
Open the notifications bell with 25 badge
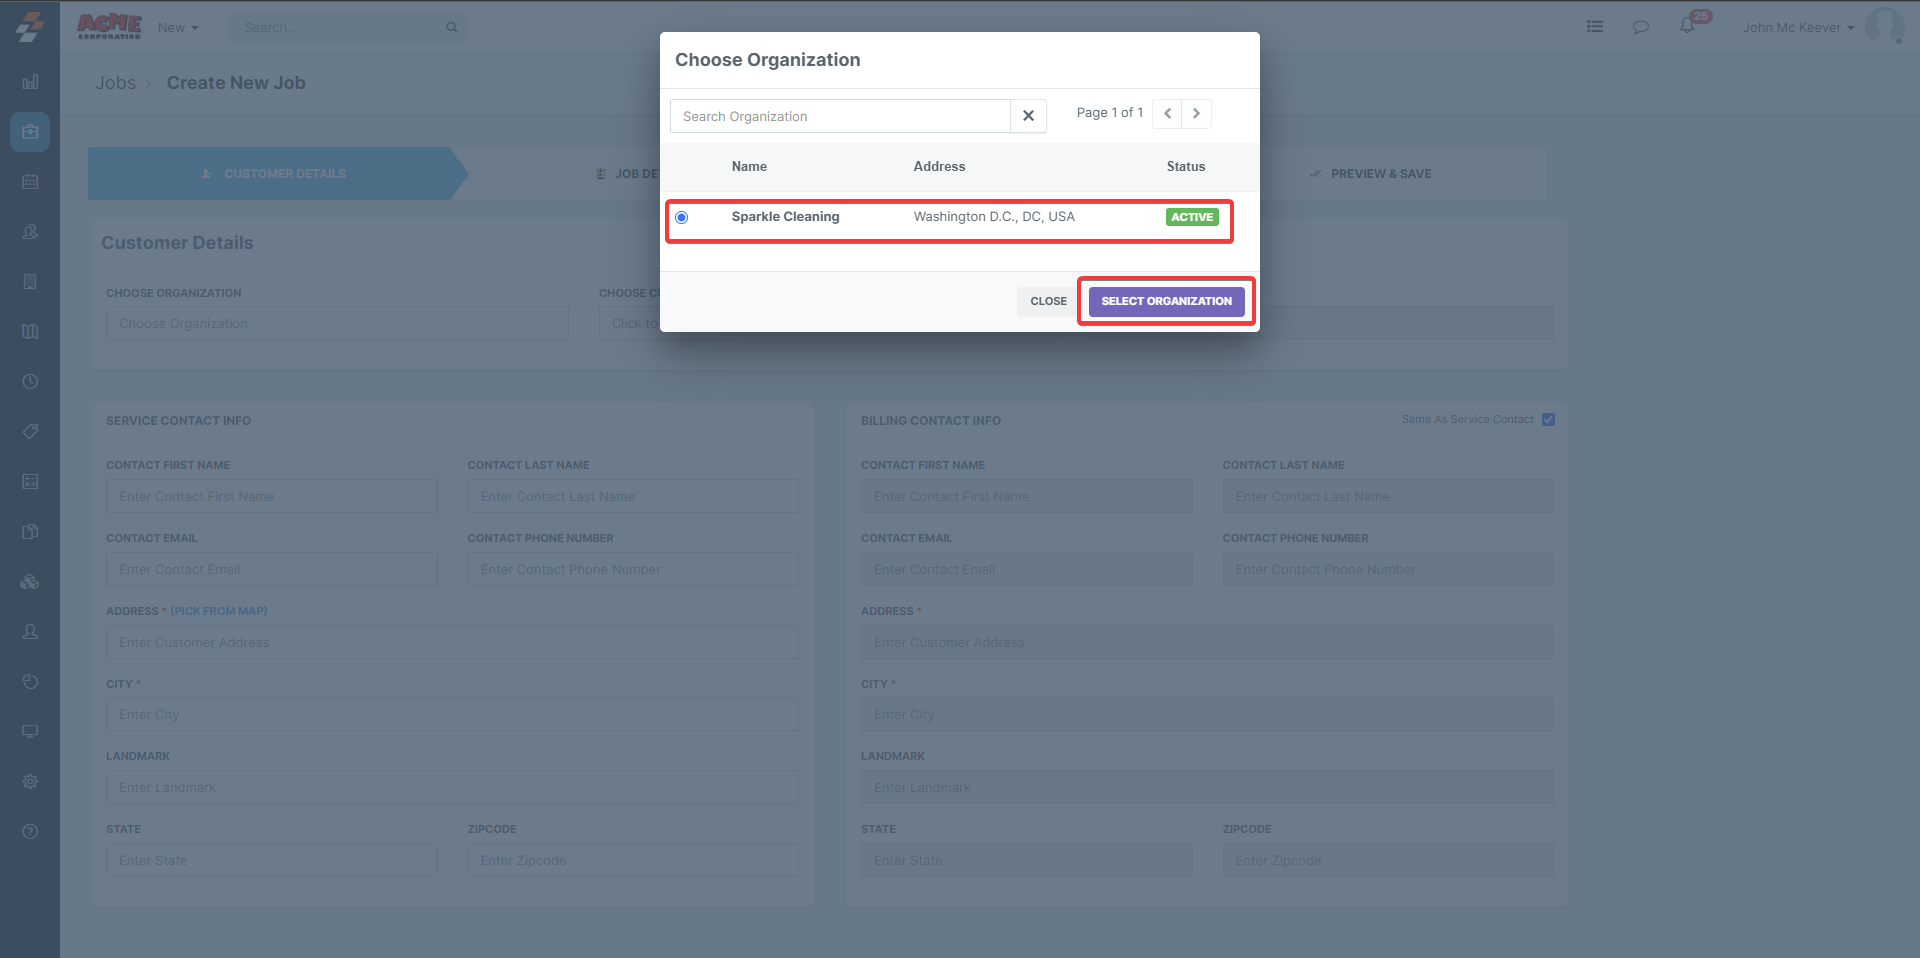tap(1687, 26)
